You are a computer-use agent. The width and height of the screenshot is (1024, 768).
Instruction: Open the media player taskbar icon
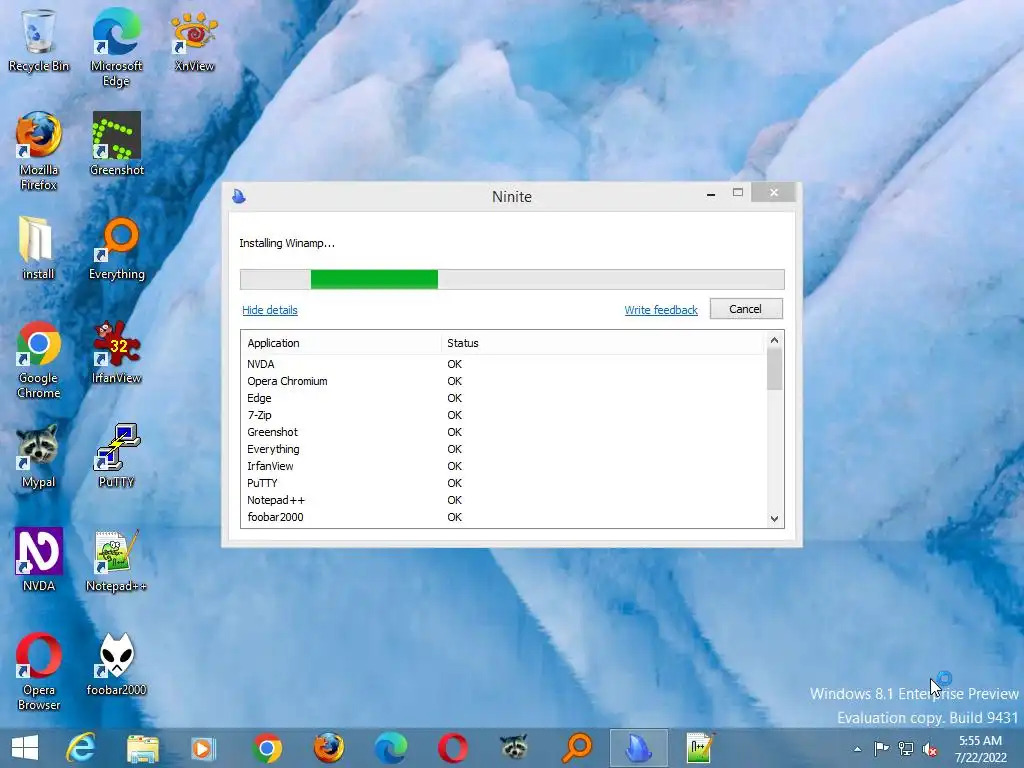pyautogui.click(x=203, y=748)
